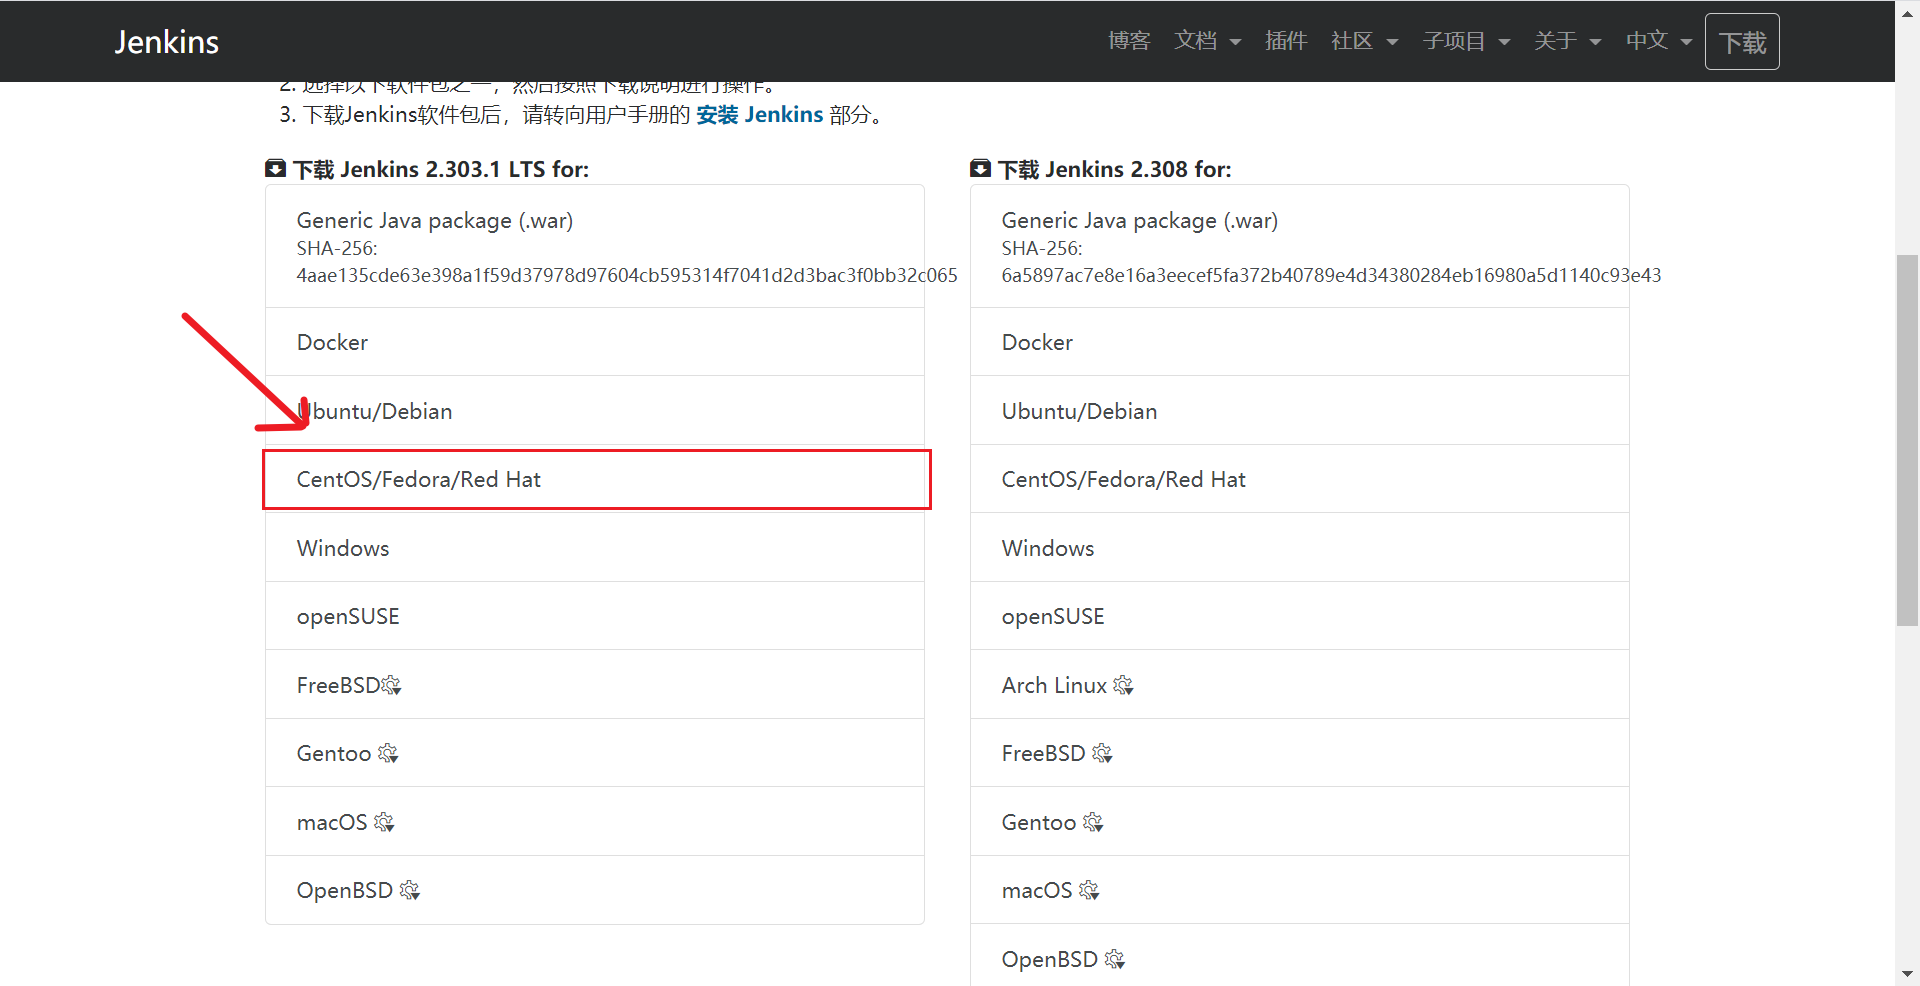The height and width of the screenshot is (986, 1920).
Task: Select openSUSE under Jenkins 2.308
Action: tap(1300, 616)
